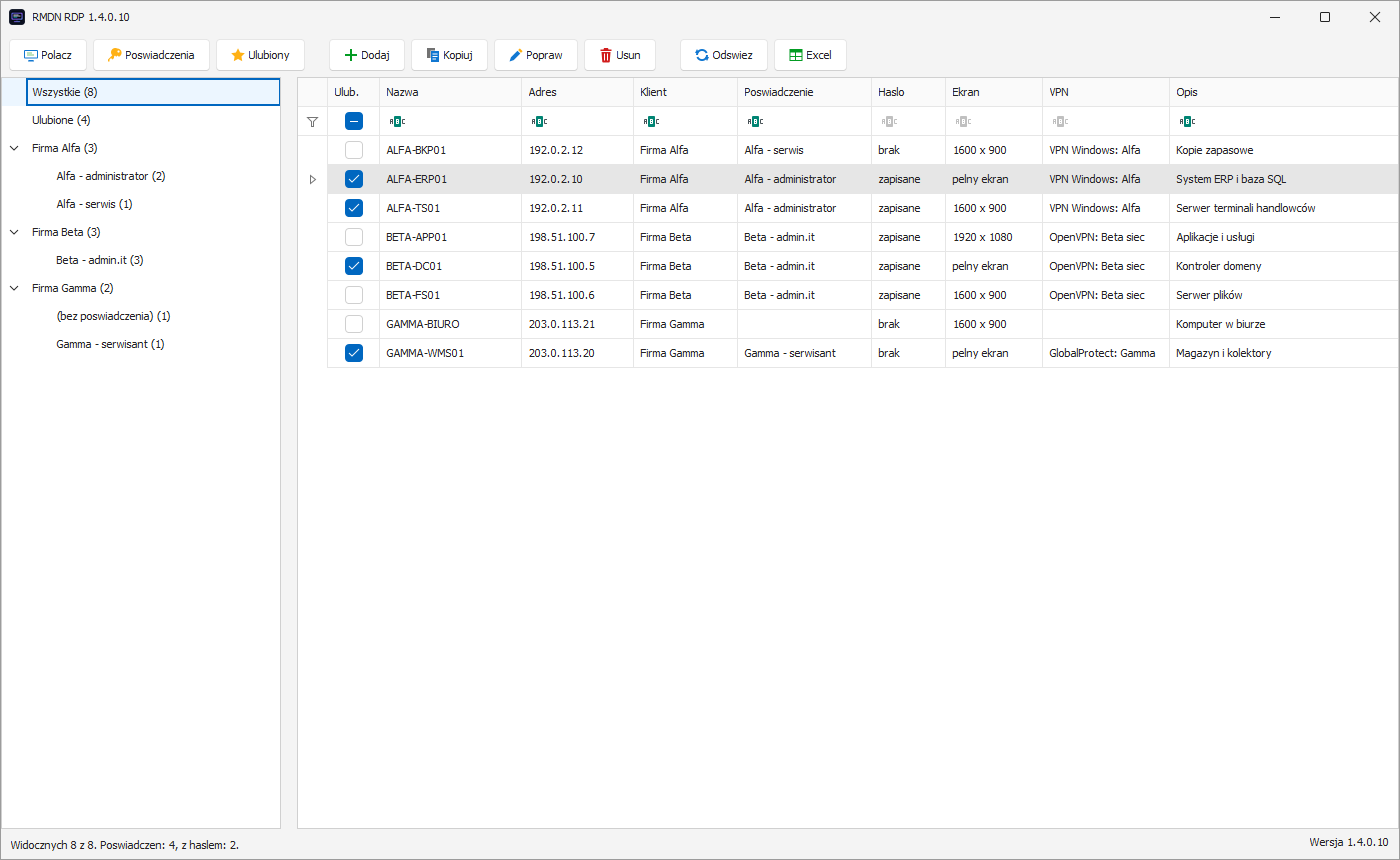The height and width of the screenshot is (860, 1400).
Task: Uncheck the favorite box for ALFA-TS01
Action: point(354,208)
